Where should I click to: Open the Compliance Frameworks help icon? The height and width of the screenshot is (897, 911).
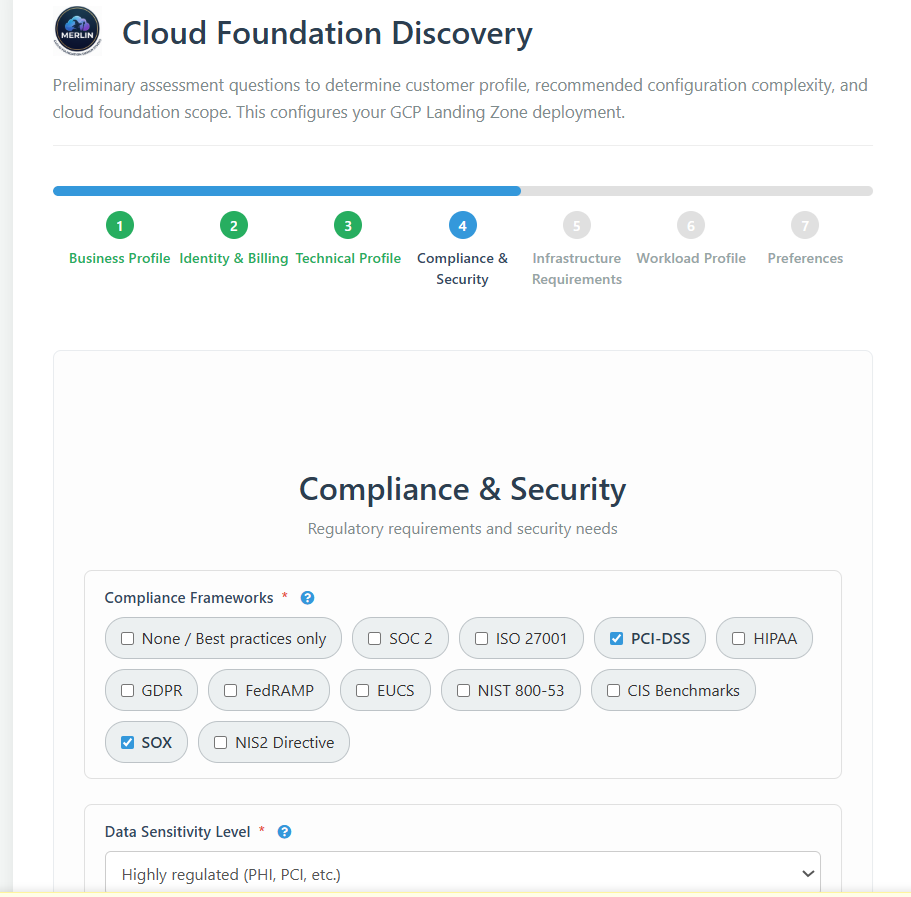307,597
